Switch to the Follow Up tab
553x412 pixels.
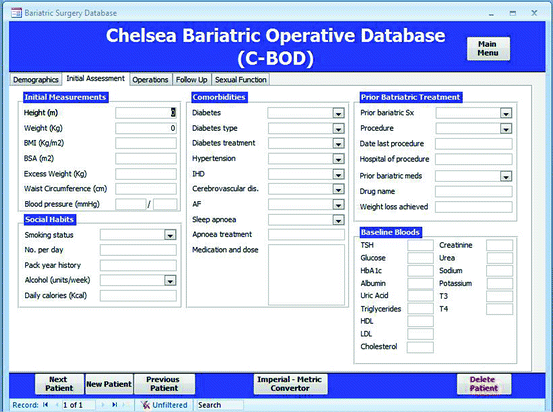[192, 80]
